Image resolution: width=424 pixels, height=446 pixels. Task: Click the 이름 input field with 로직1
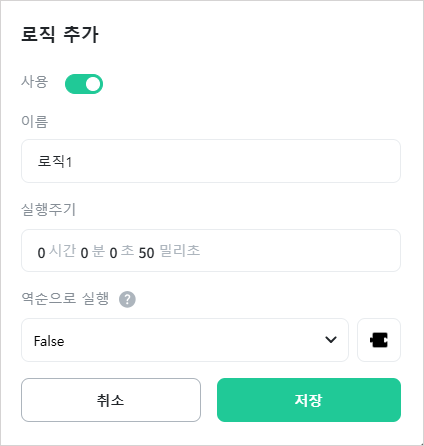coord(211,161)
